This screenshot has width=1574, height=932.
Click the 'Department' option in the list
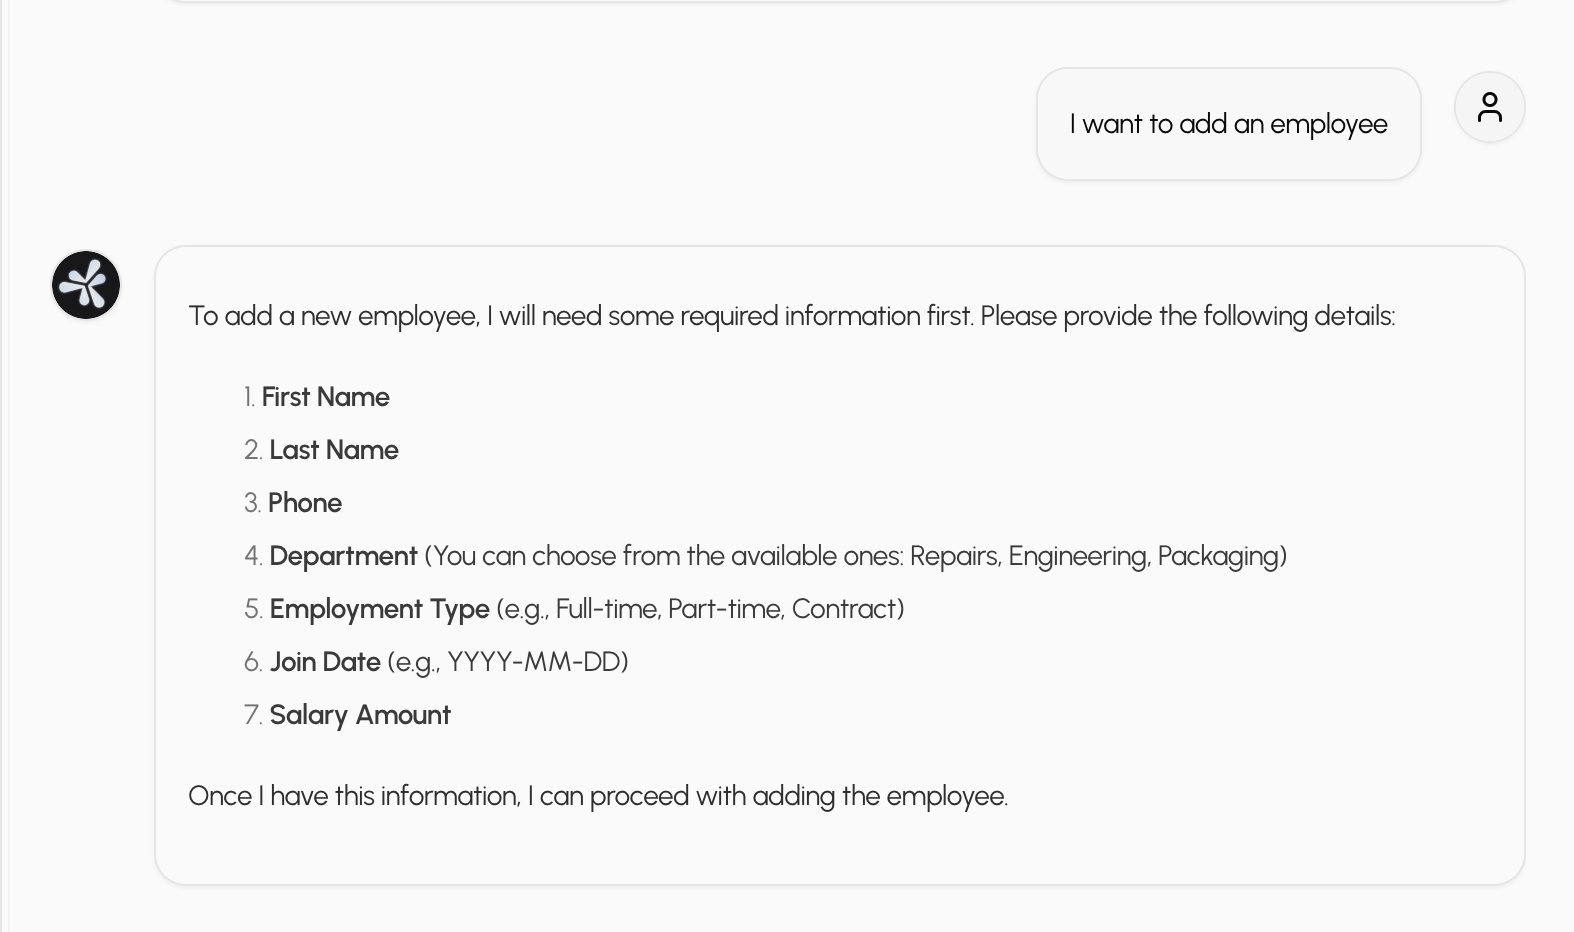coord(343,556)
